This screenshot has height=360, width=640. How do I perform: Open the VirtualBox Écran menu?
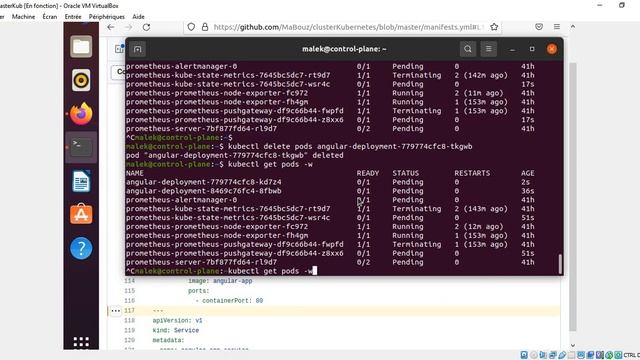(x=50, y=17)
